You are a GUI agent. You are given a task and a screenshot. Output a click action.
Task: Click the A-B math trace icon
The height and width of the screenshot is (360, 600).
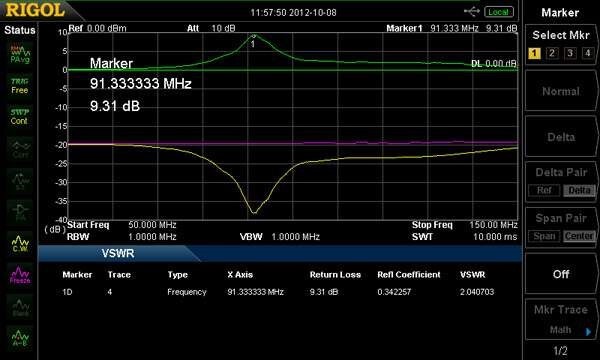click(x=20, y=338)
